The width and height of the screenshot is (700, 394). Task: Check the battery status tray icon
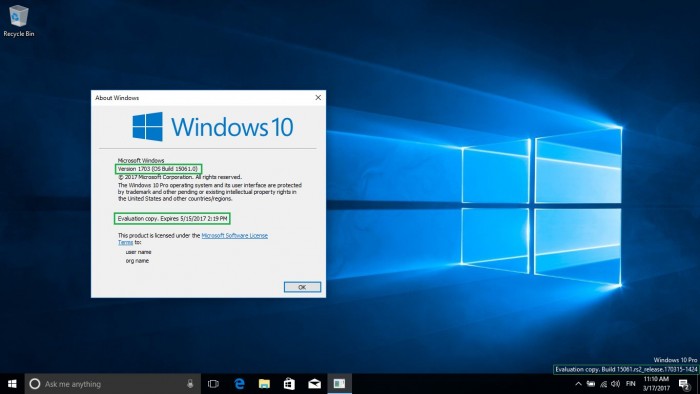click(591, 384)
